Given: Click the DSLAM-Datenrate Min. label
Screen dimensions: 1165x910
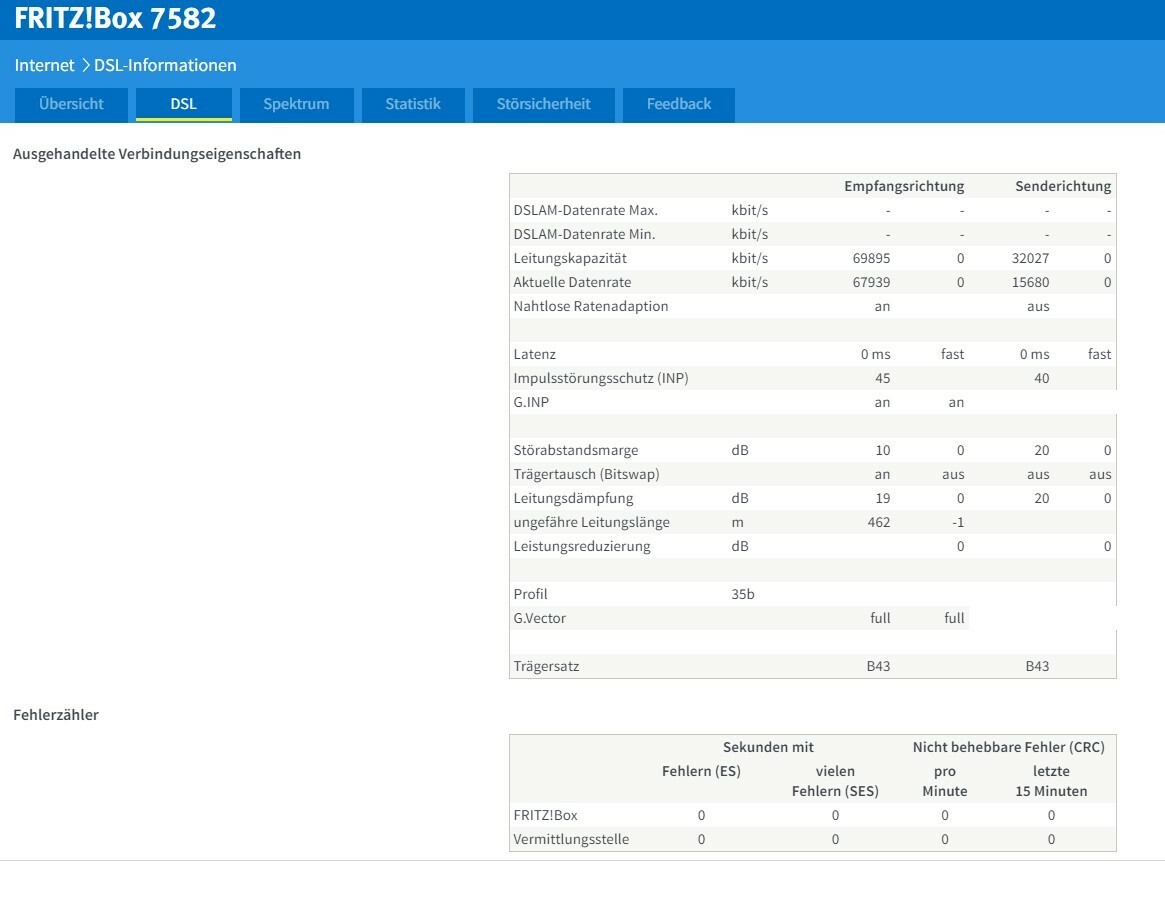Looking at the screenshot, I should pyautogui.click(x=584, y=234).
